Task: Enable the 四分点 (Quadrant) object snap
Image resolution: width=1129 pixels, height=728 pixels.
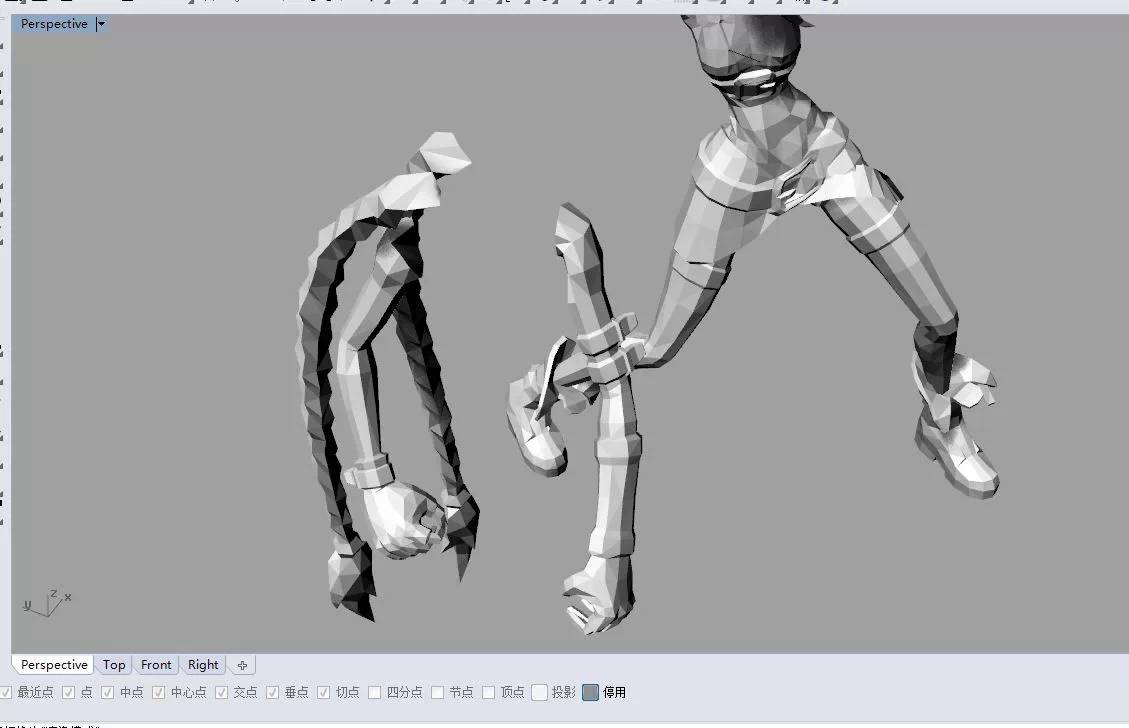Action: click(x=373, y=691)
